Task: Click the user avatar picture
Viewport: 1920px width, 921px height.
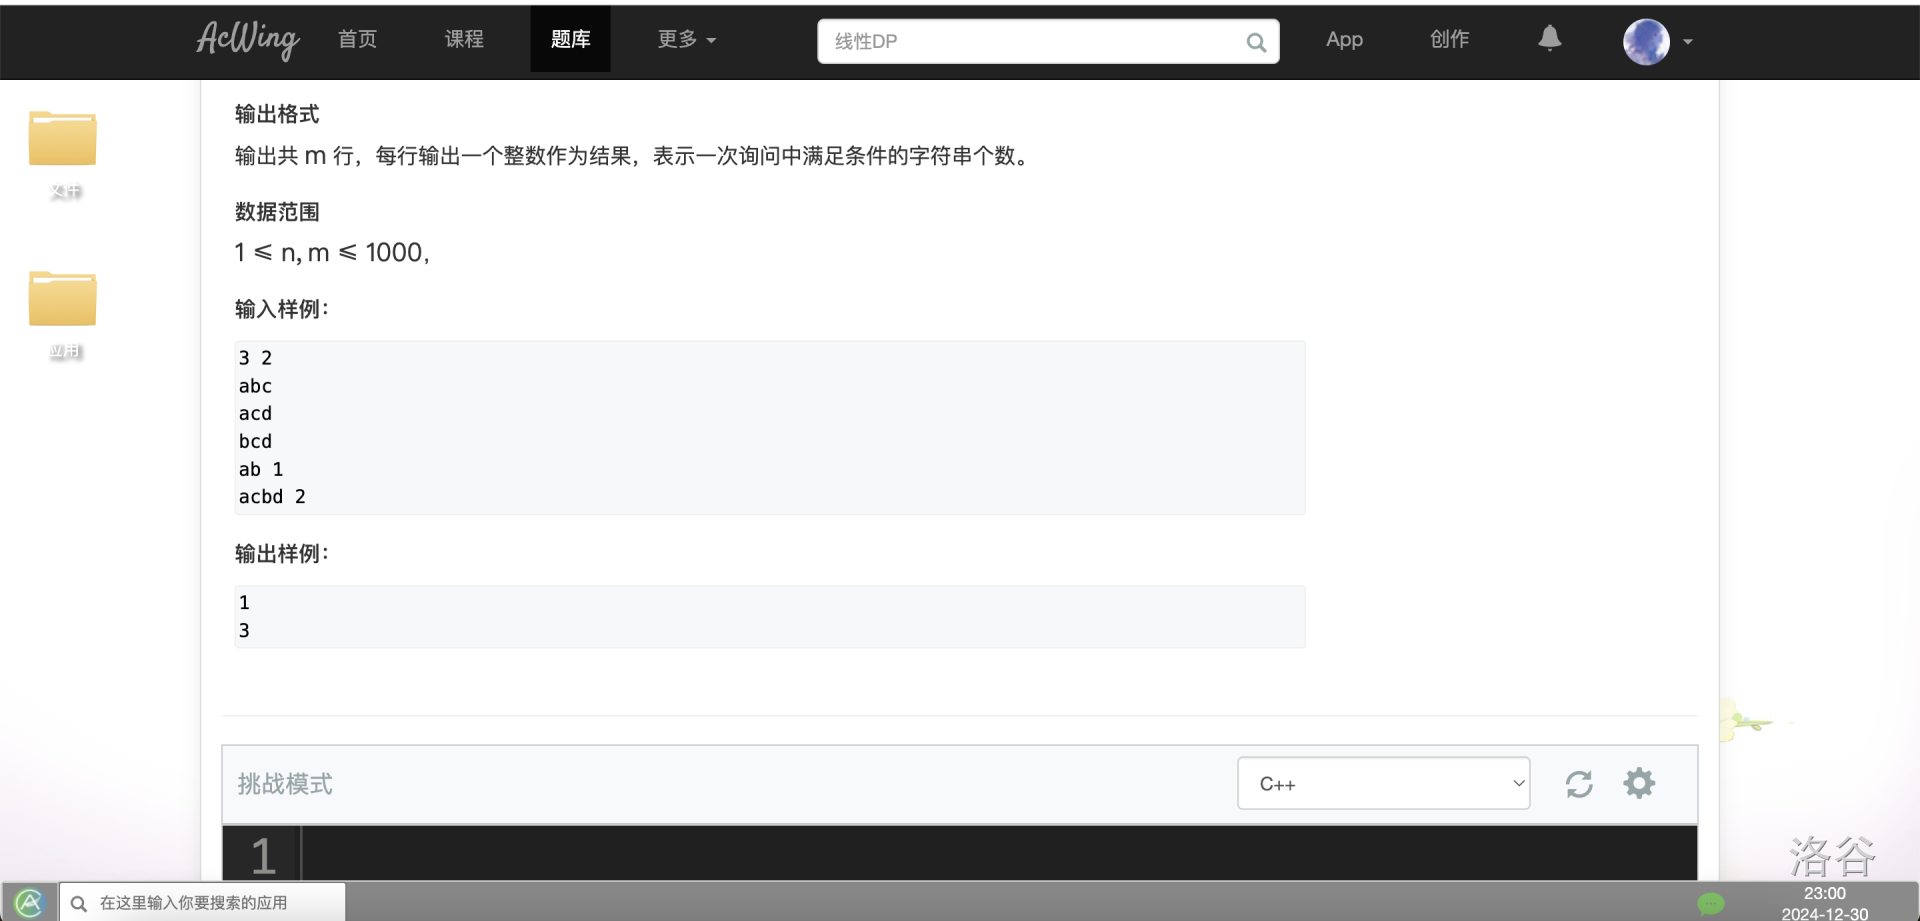Action: click(1646, 41)
